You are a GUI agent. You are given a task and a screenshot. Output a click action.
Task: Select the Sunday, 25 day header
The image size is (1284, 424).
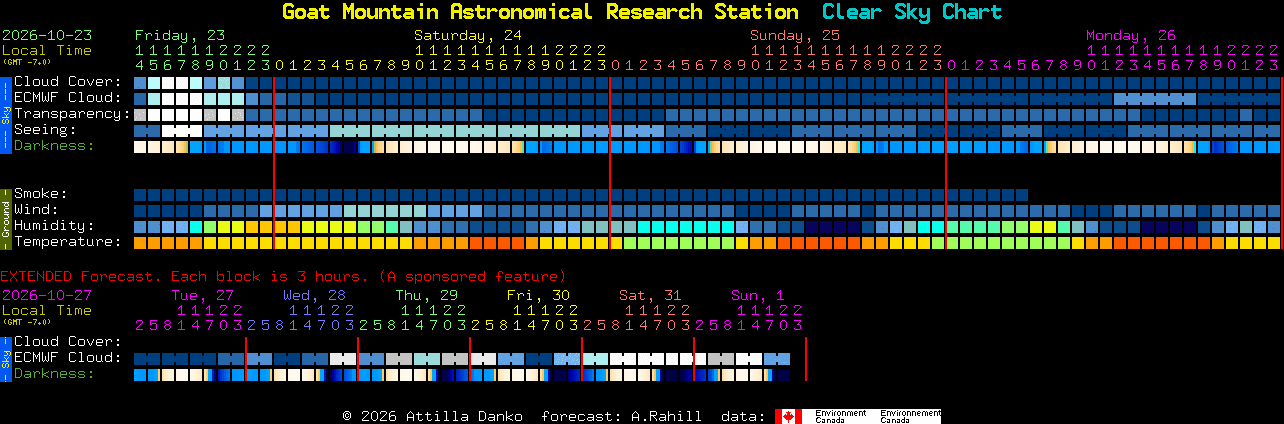(795, 35)
